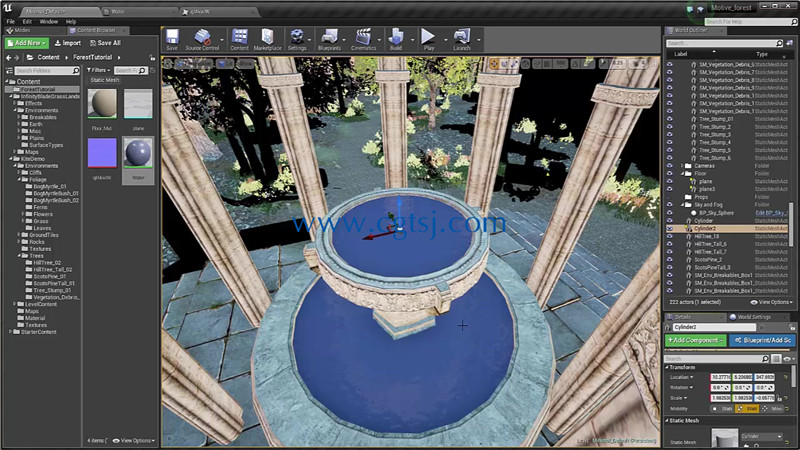
Task: Open the Cinematics toolbar icon
Action: (363, 39)
